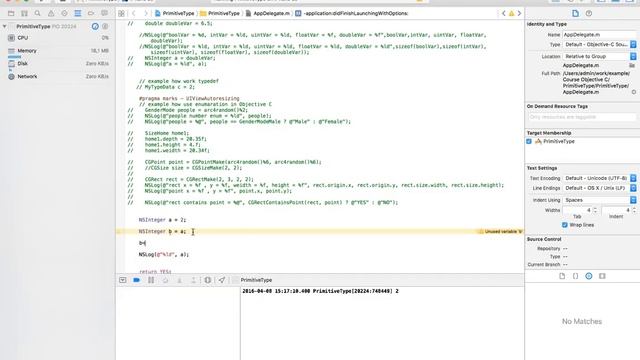Toggle breakpoints activation in debug bar
Viewport: 640px width, 360px height.
(137, 280)
